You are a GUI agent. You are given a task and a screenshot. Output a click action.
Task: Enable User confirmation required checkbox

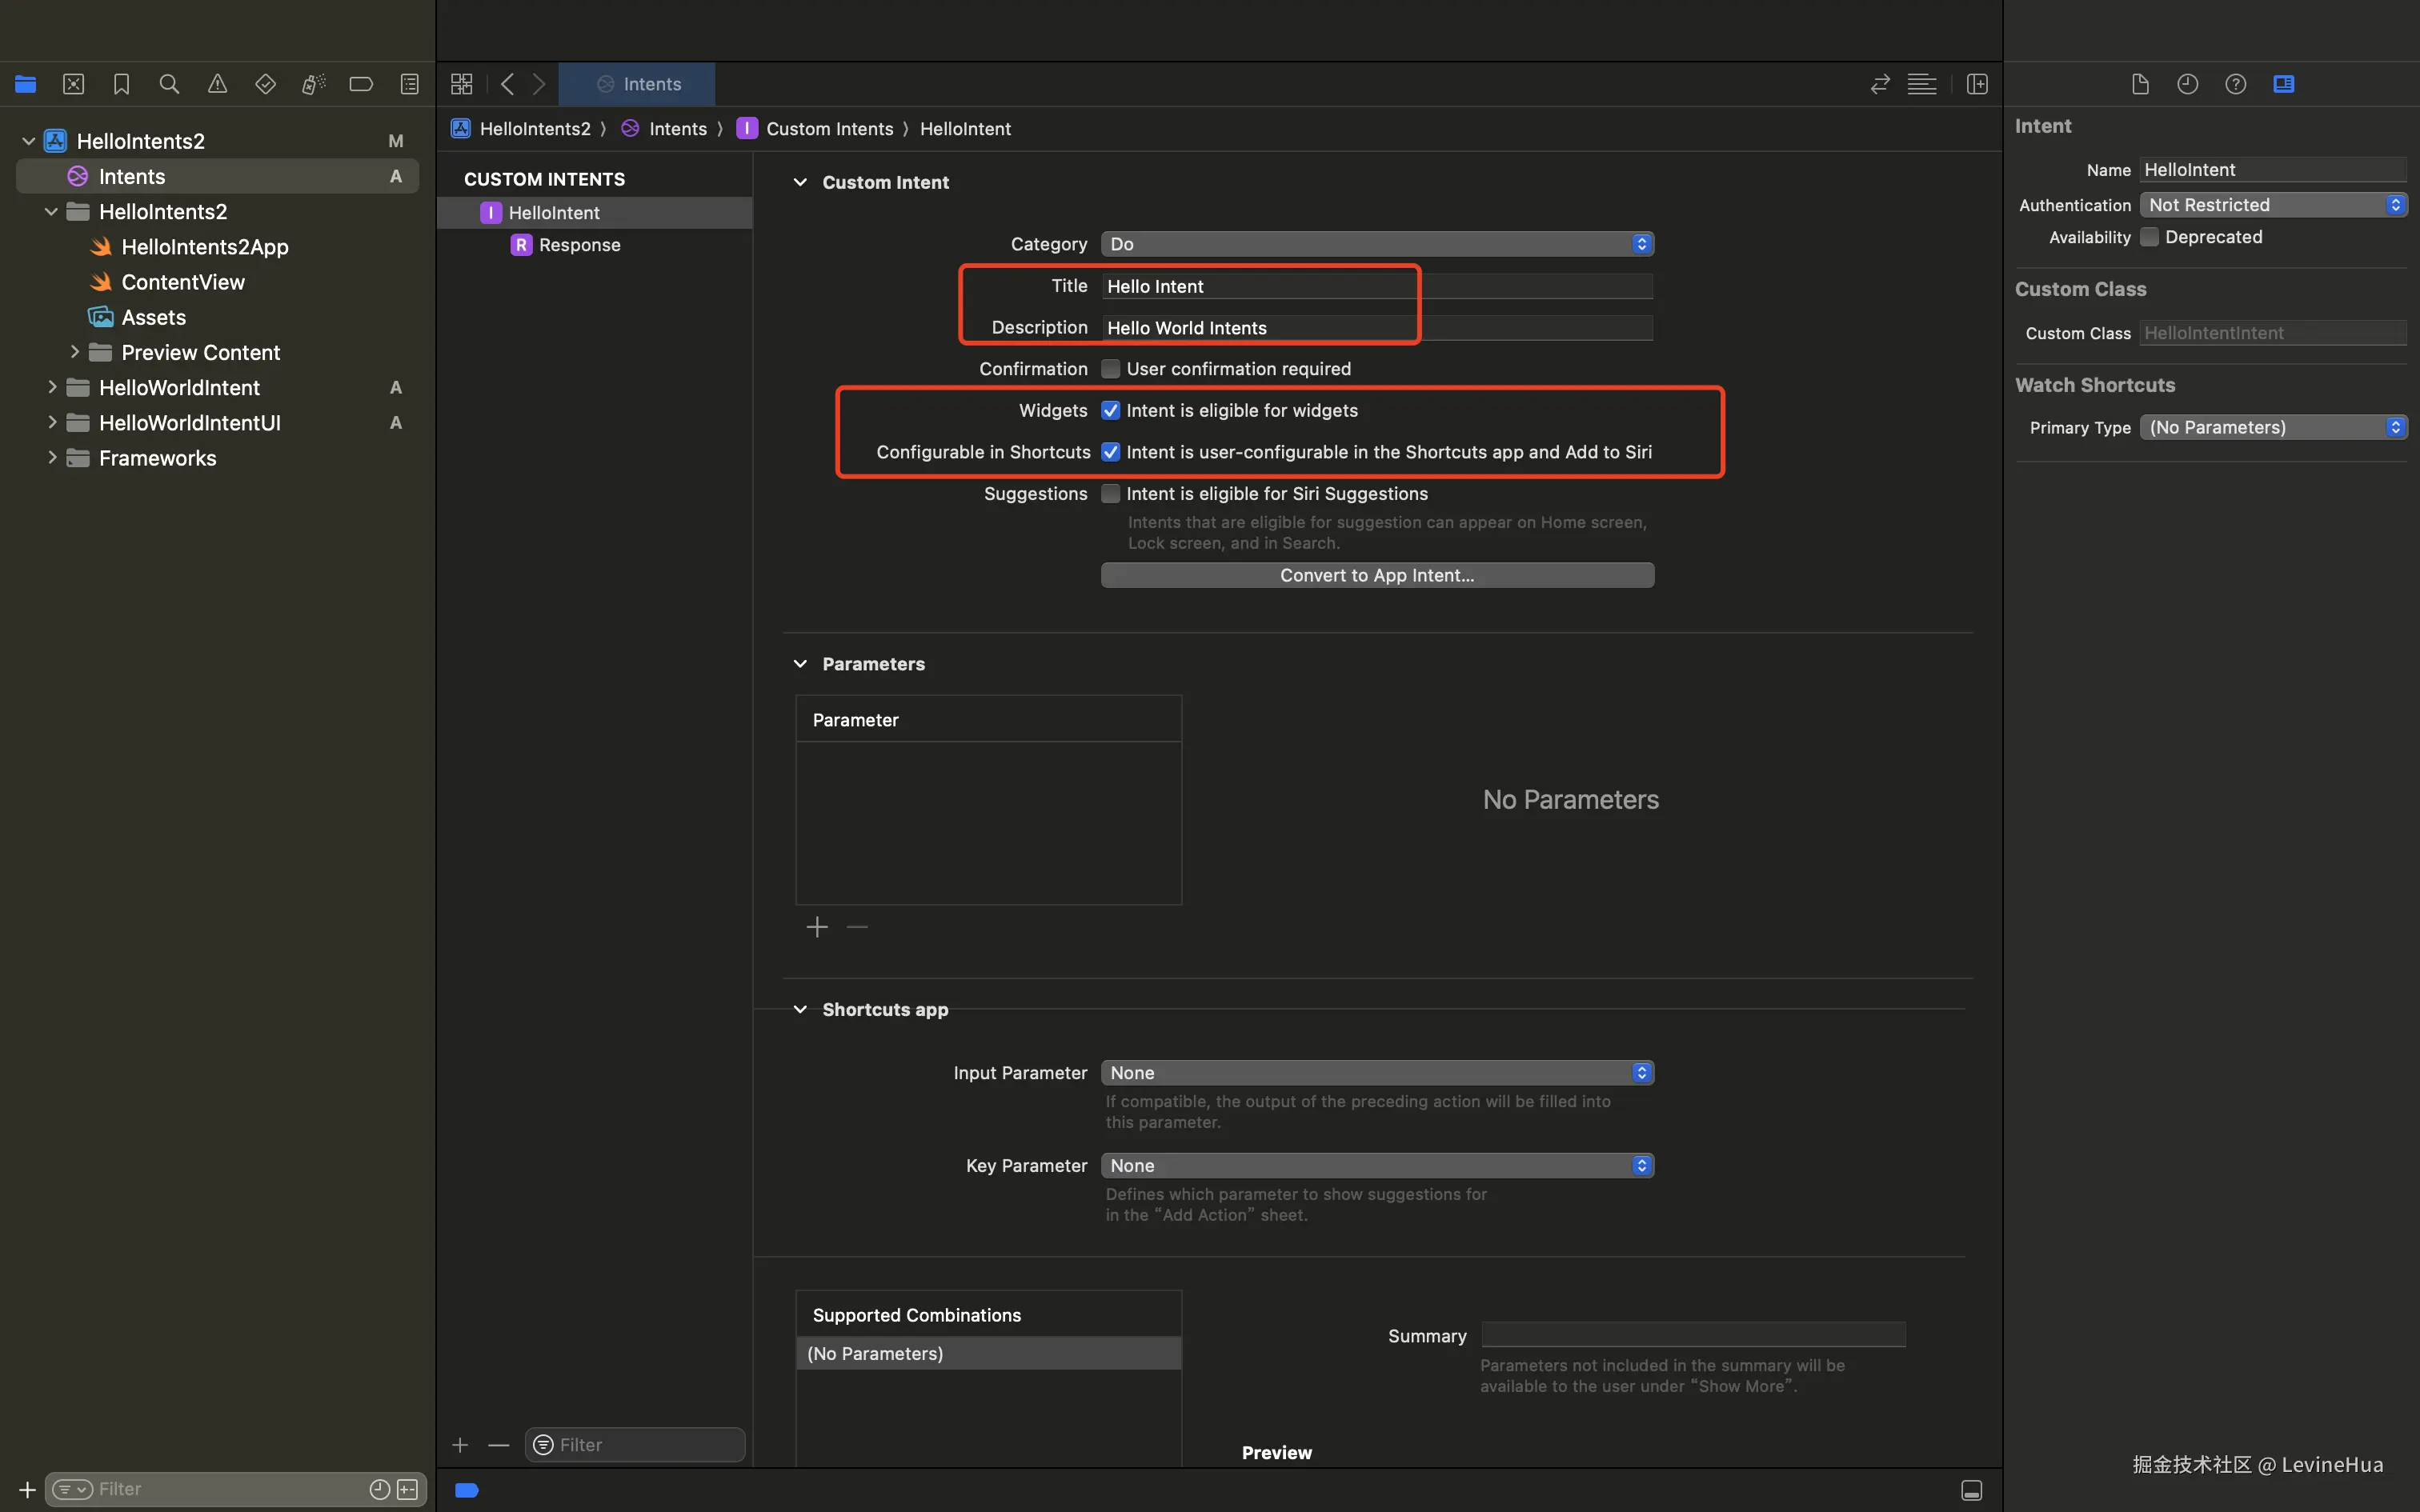point(1110,369)
